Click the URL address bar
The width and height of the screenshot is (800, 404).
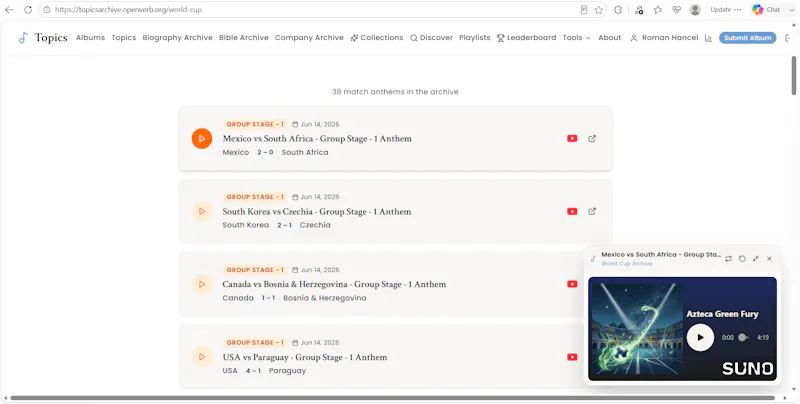(314, 10)
